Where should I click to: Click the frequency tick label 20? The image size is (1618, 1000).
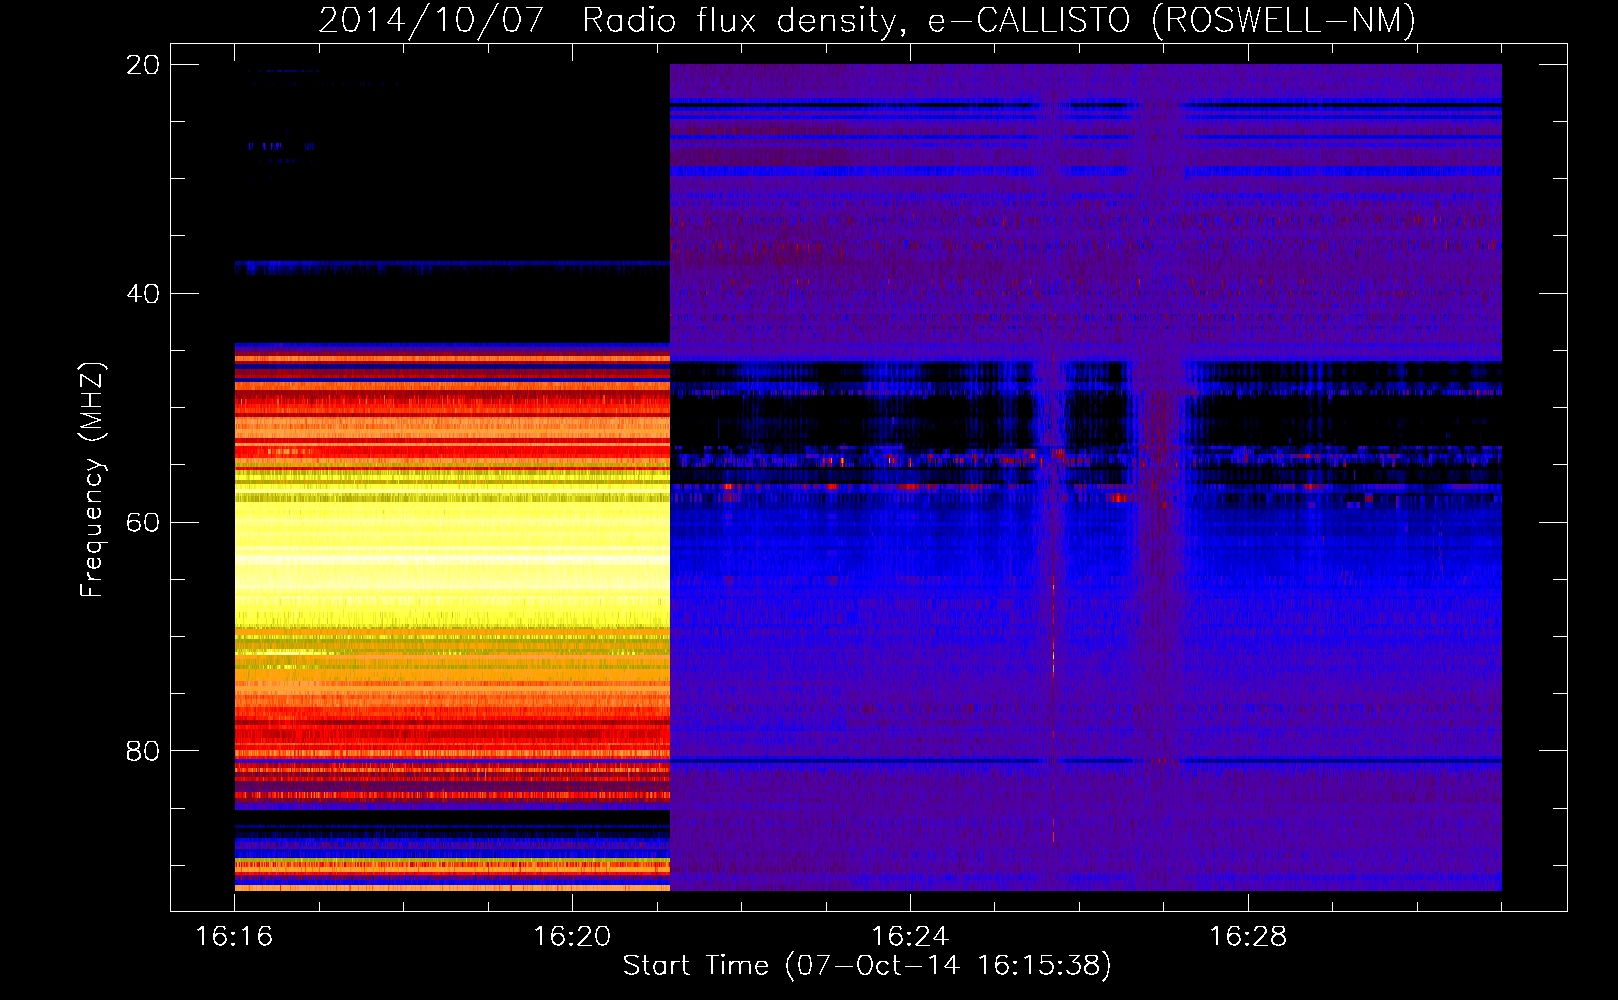point(142,65)
